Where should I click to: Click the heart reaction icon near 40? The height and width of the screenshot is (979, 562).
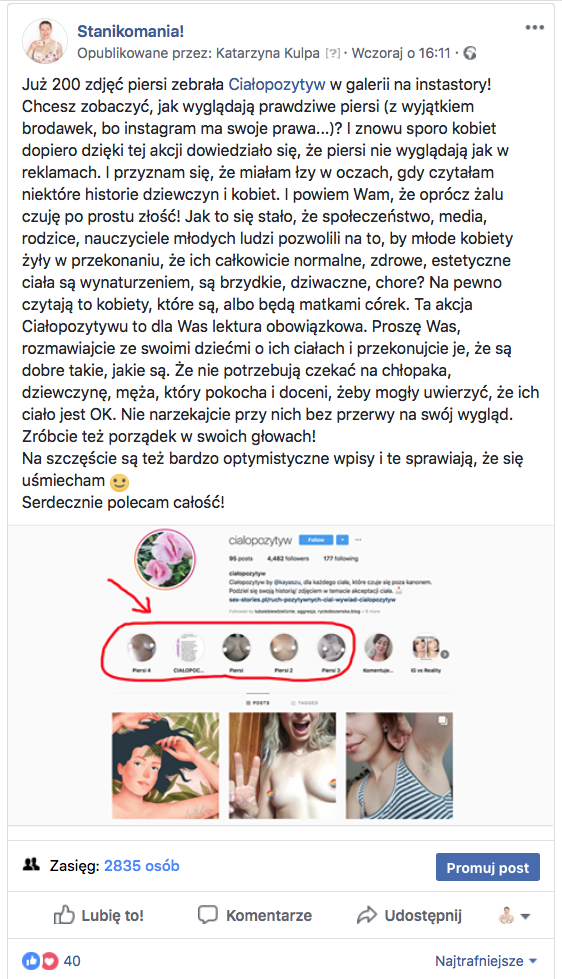coord(49,960)
